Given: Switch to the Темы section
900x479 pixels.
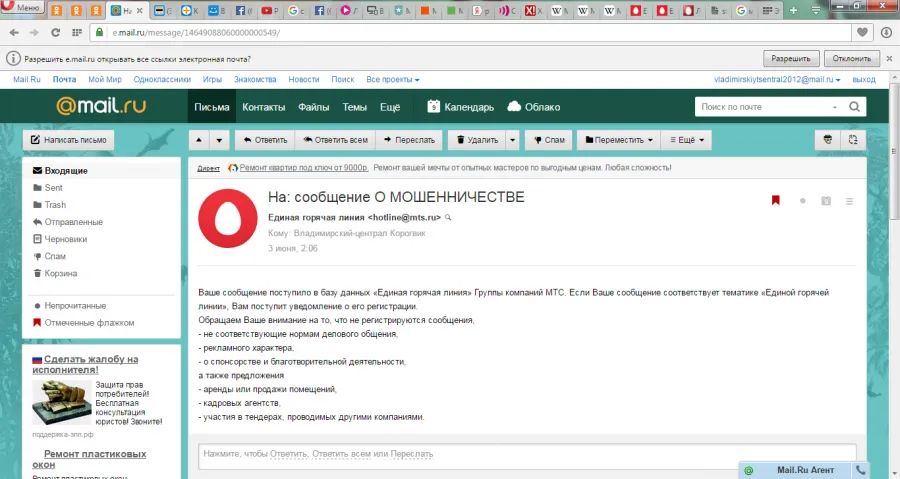Looking at the screenshot, I should pyautogui.click(x=355, y=107).
